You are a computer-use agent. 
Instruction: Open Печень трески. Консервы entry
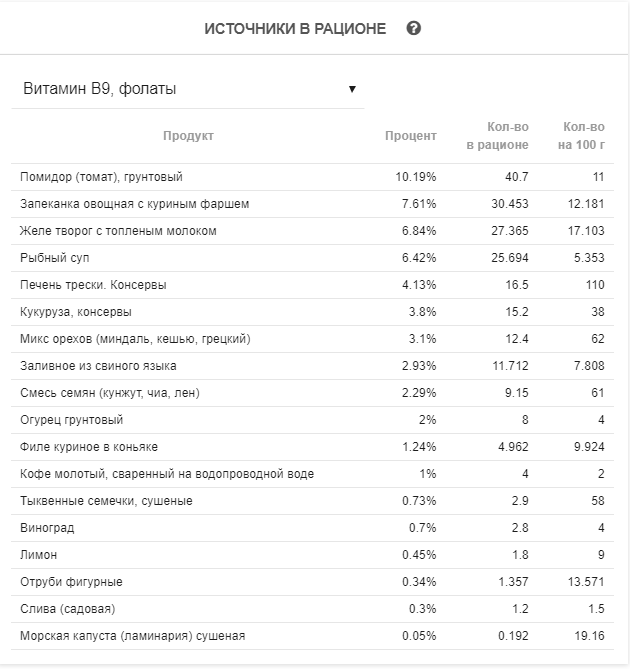(93, 285)
